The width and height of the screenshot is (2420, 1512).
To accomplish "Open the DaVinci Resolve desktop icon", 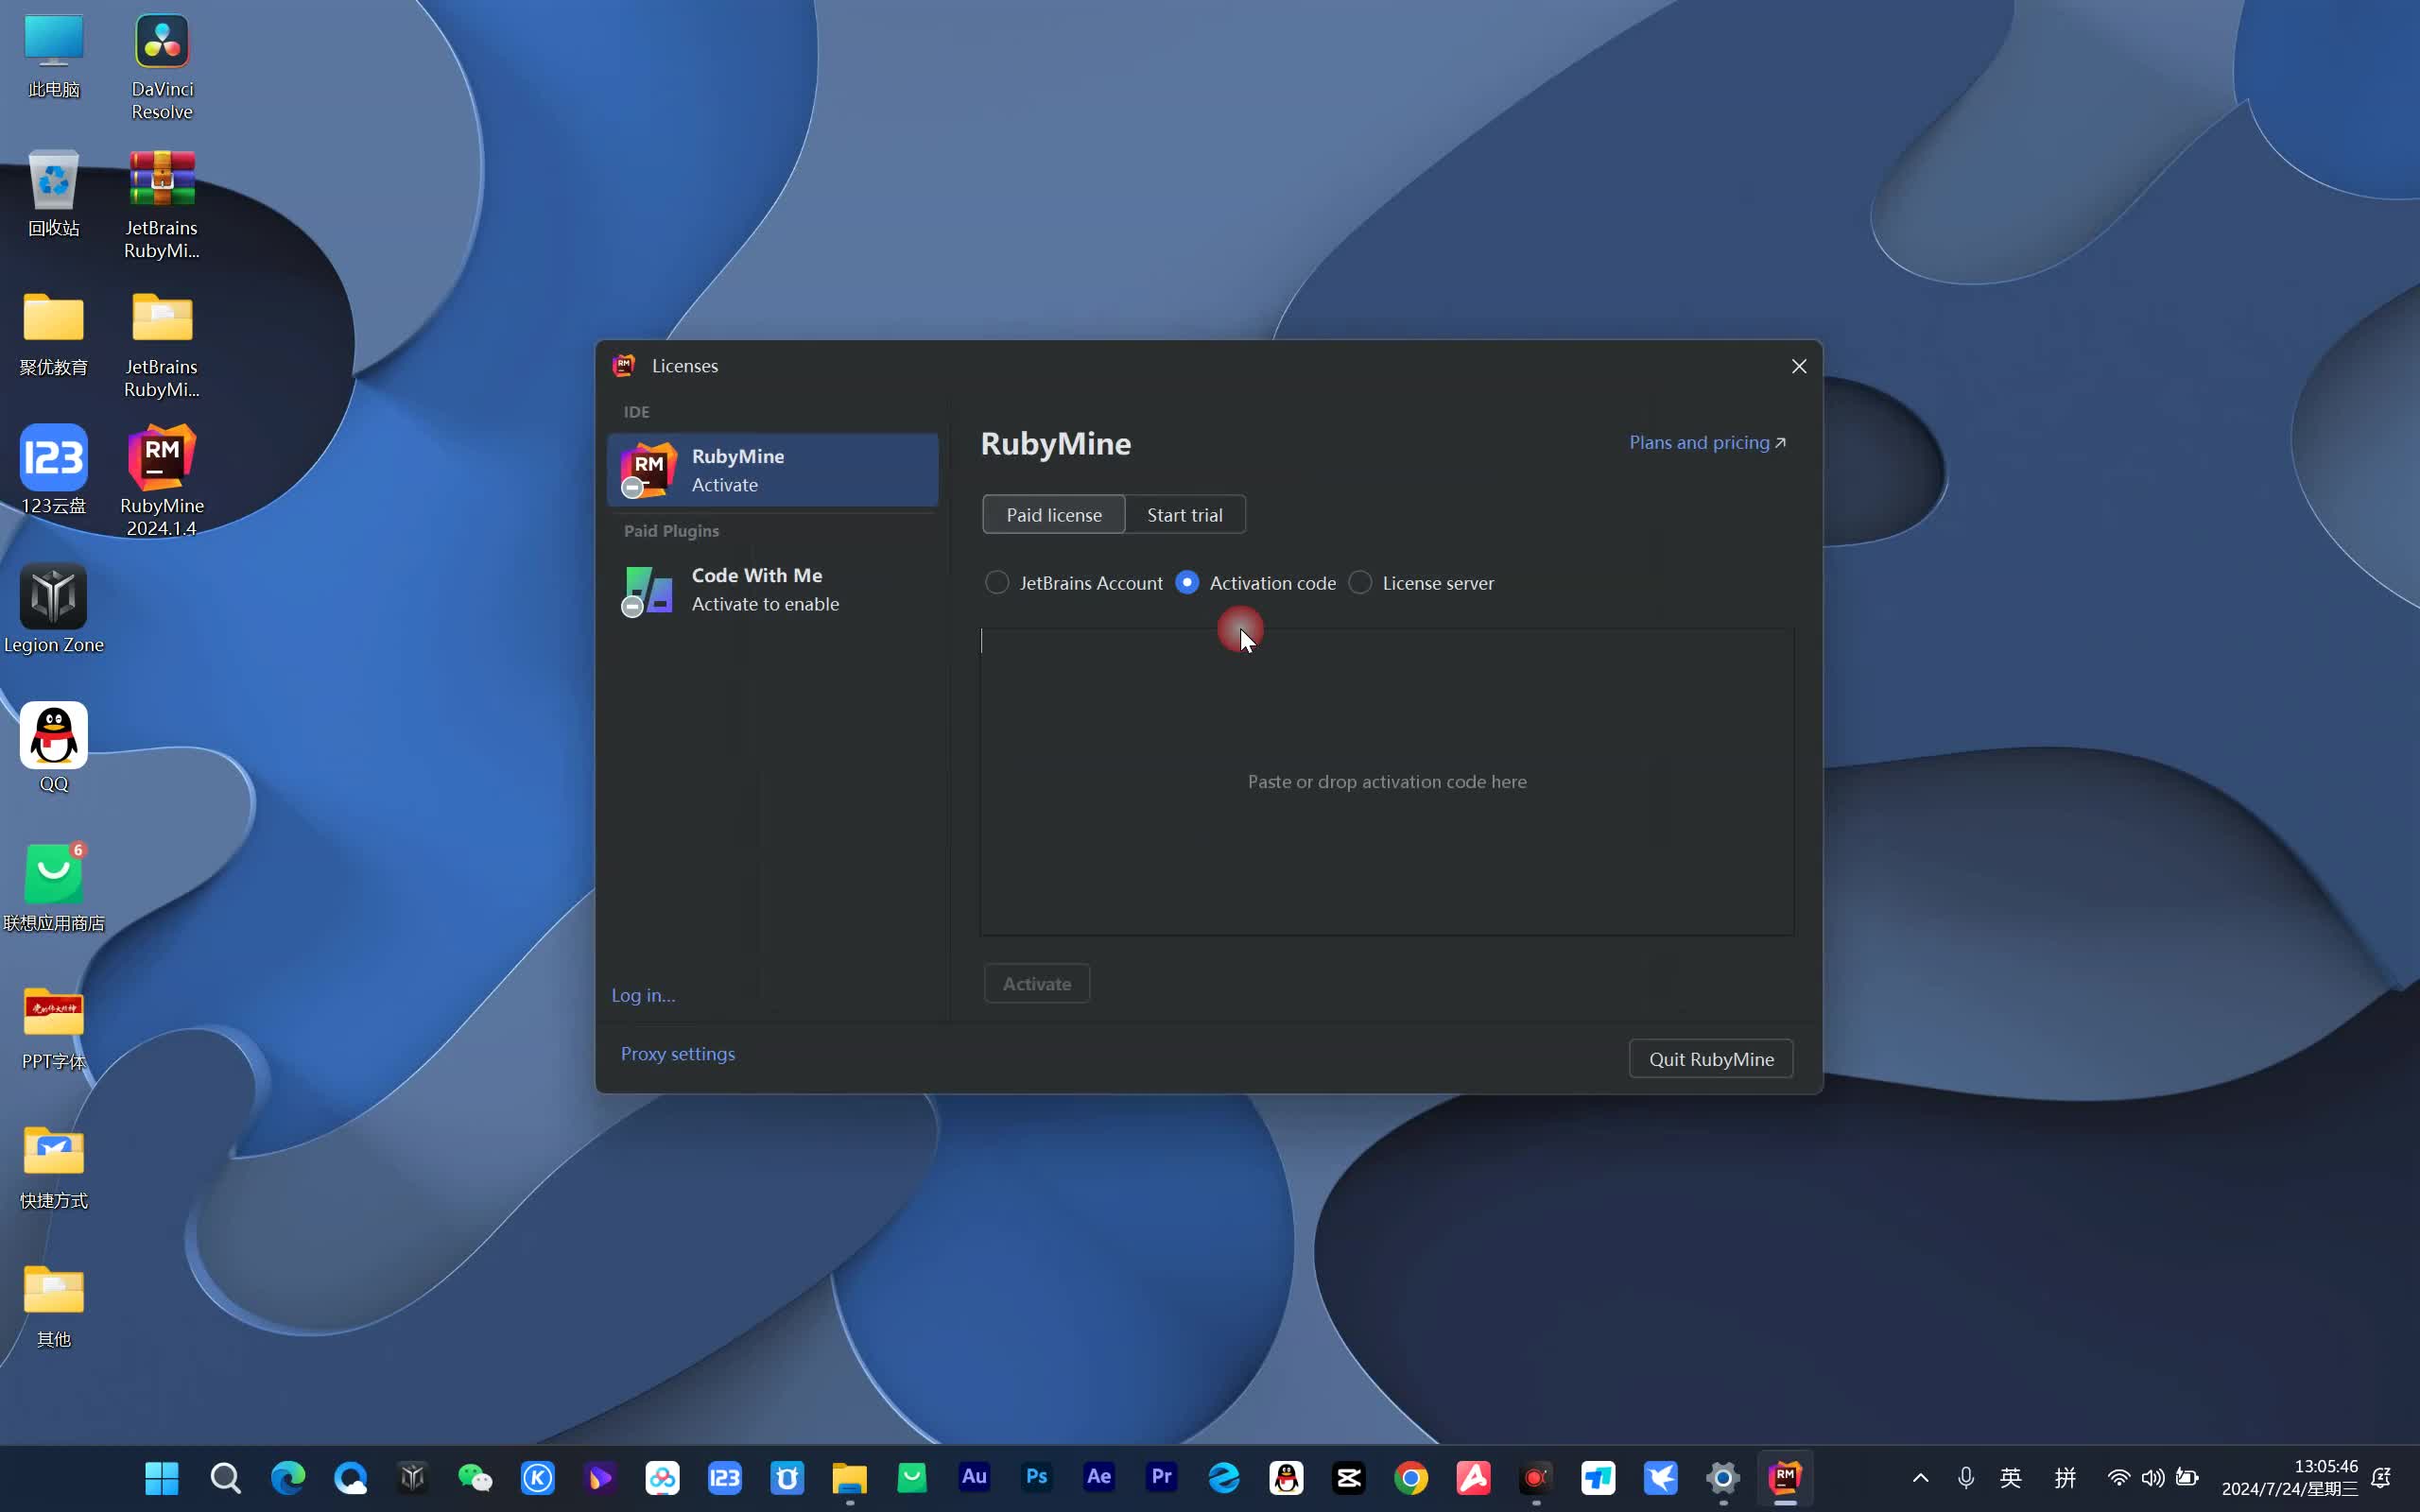I will tap(162, 43).
